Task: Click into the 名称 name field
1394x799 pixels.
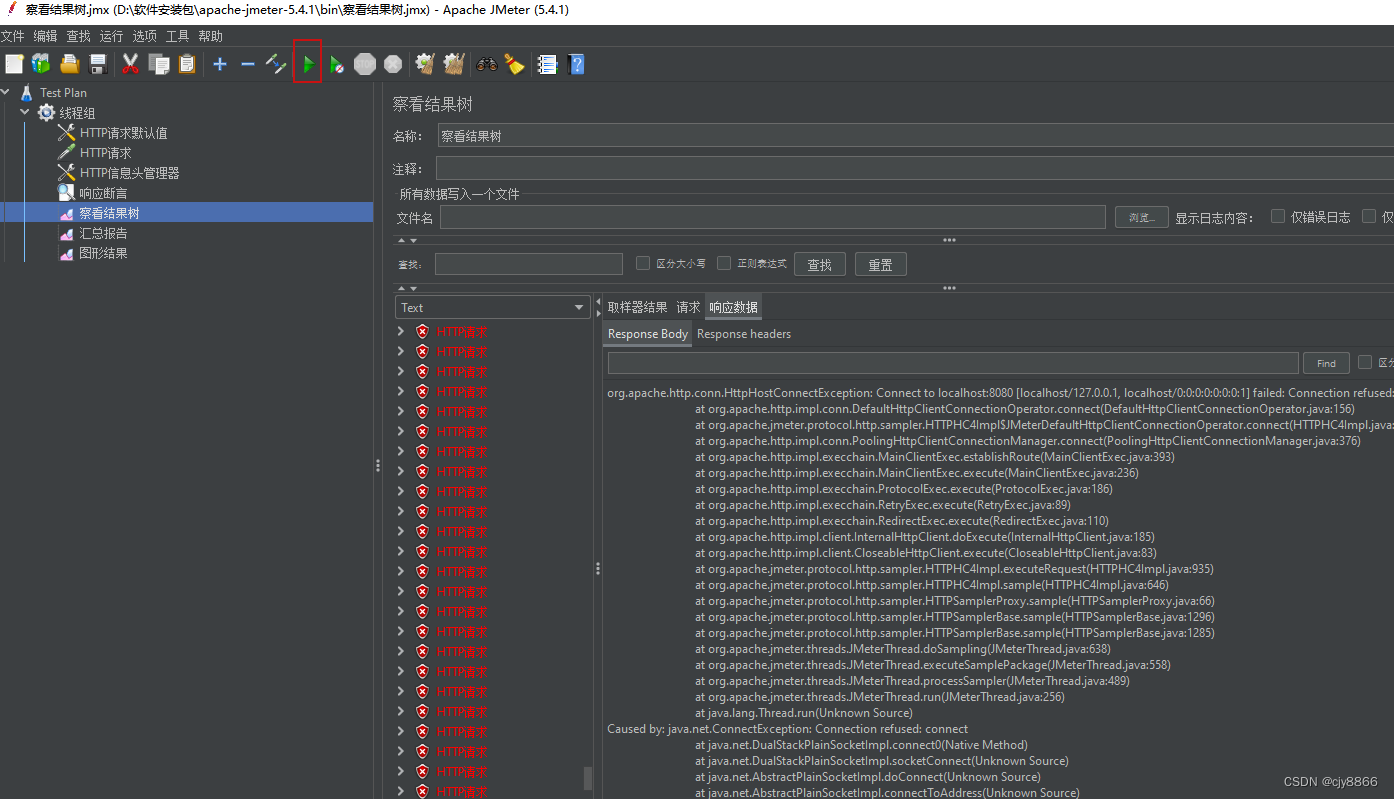Action: click(916, 136)
